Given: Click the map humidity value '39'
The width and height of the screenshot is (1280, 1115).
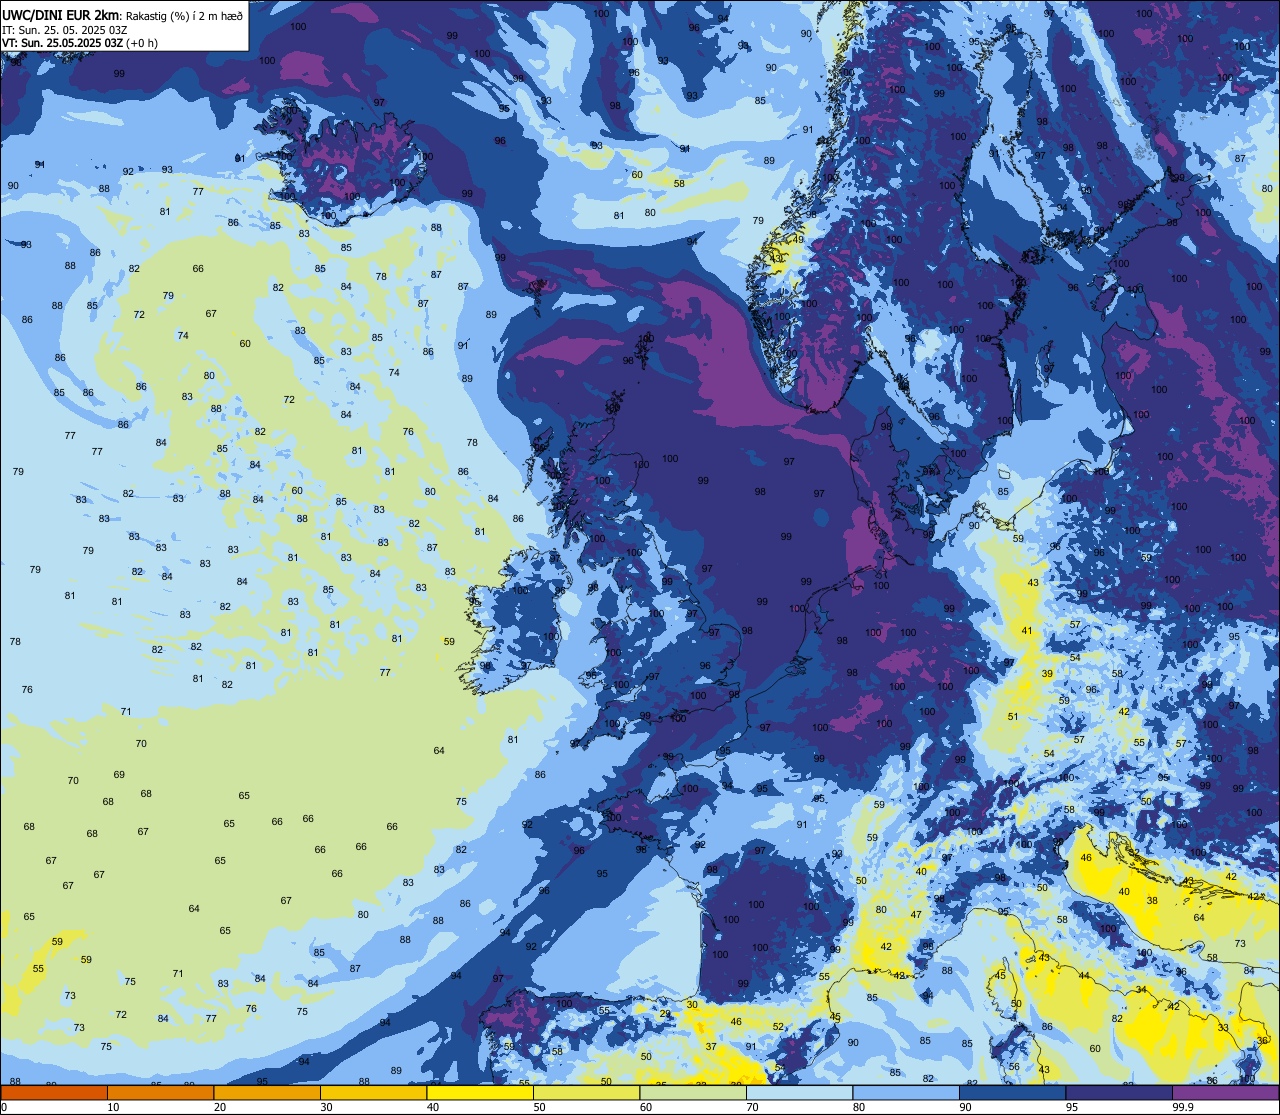Looking at the screenshot, I should click(1047, 674).
